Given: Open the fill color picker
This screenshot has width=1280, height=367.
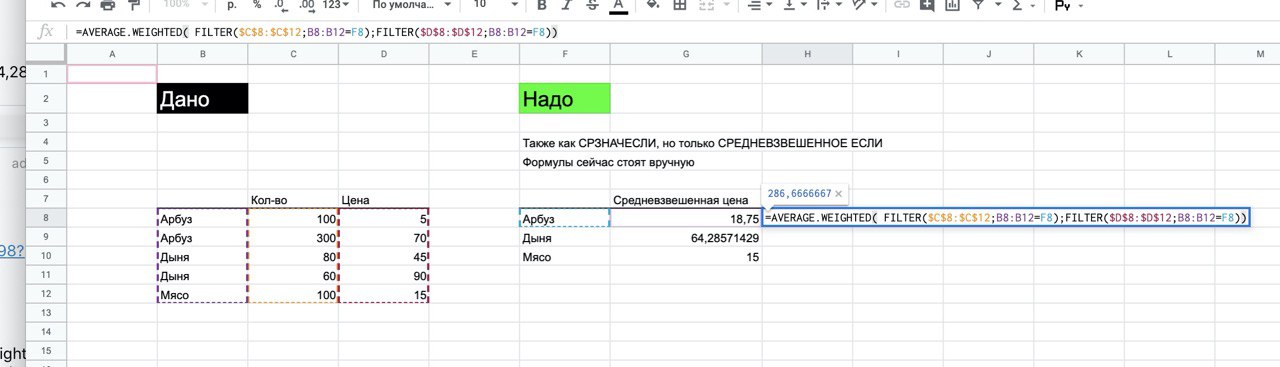Looking at the screenshot, I should tap(654, 5).
